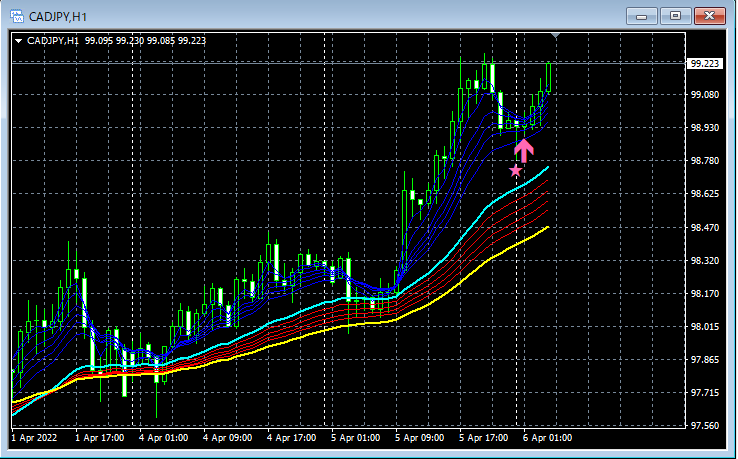Click the 98.930 price scale label
738x459 pixels.
coord(705,128)
